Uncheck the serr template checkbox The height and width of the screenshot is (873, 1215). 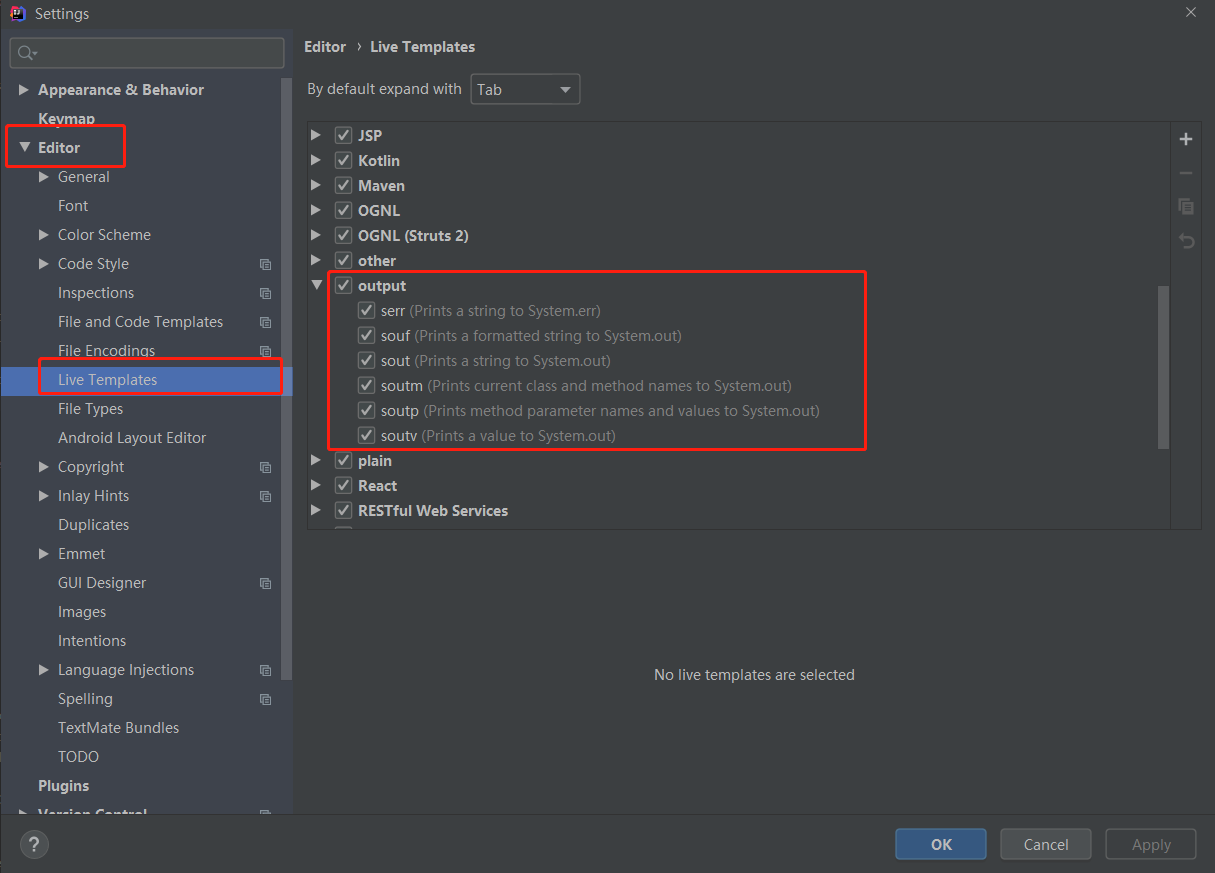(366, 310)
